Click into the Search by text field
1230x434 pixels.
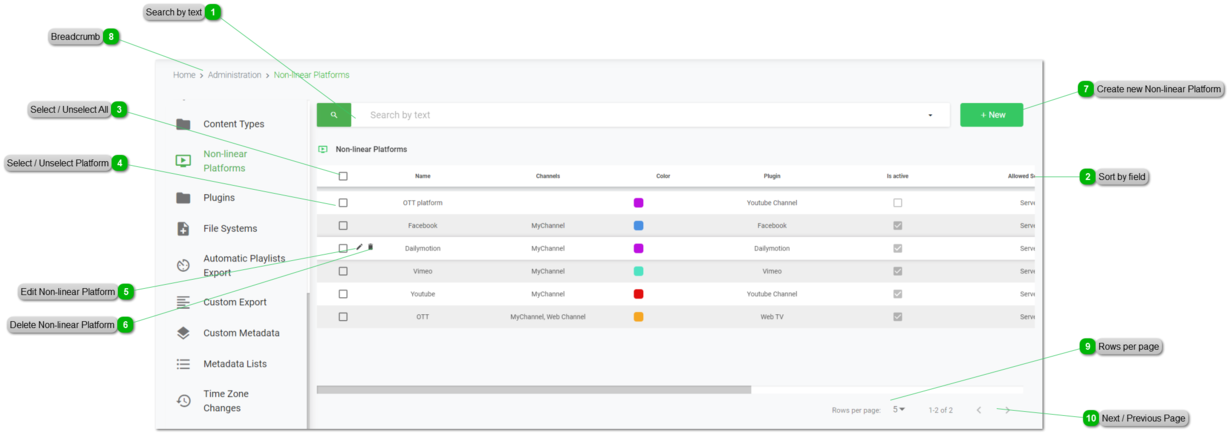[640, 115]
